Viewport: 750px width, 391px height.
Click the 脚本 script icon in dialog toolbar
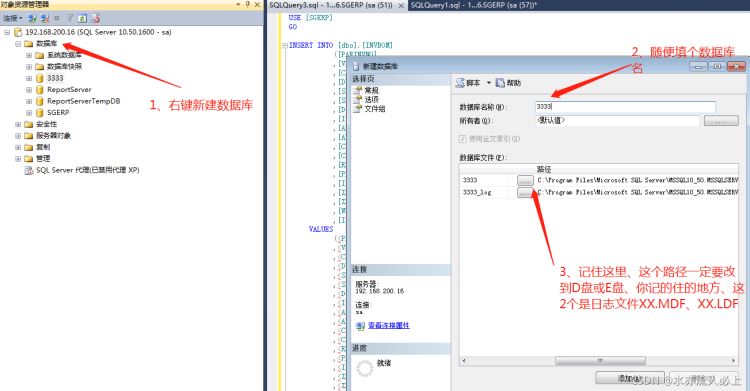click(x=460, y=83)
